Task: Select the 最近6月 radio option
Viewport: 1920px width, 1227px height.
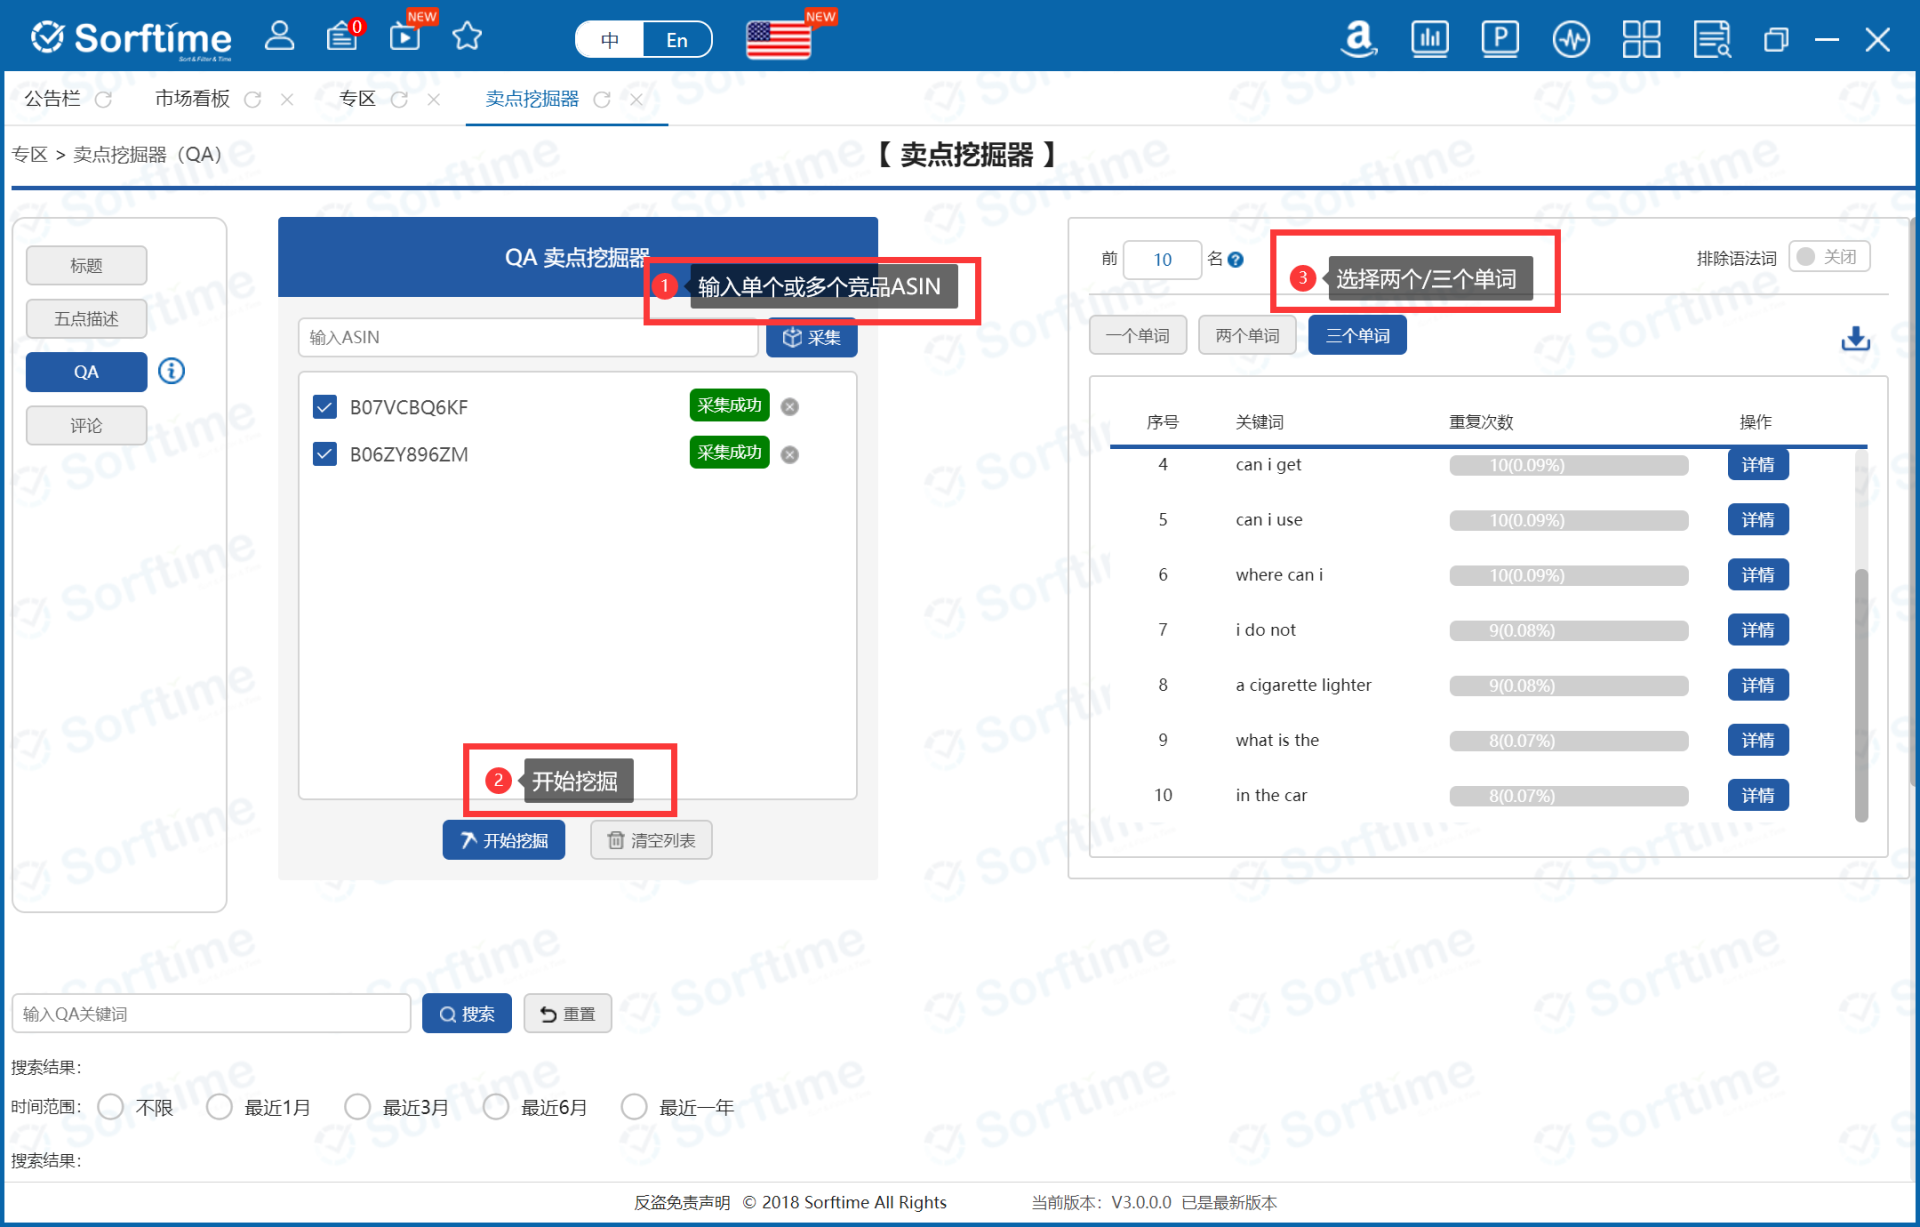Action: pos(496,1107)
